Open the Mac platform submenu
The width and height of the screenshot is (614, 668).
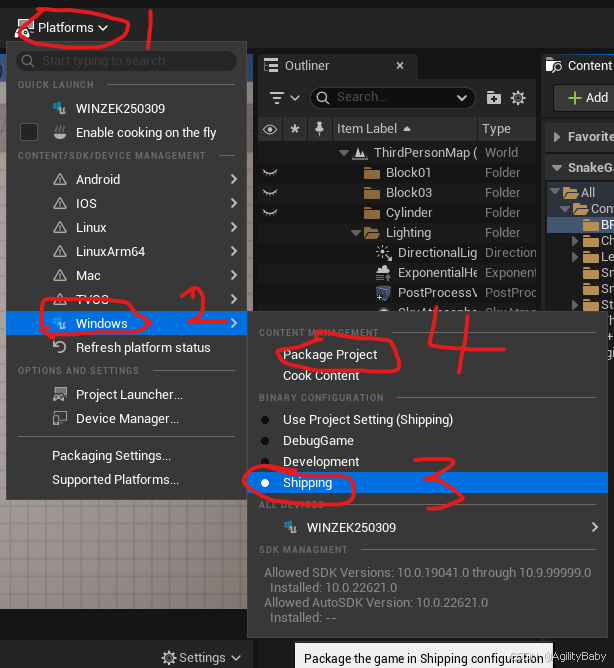127,276
